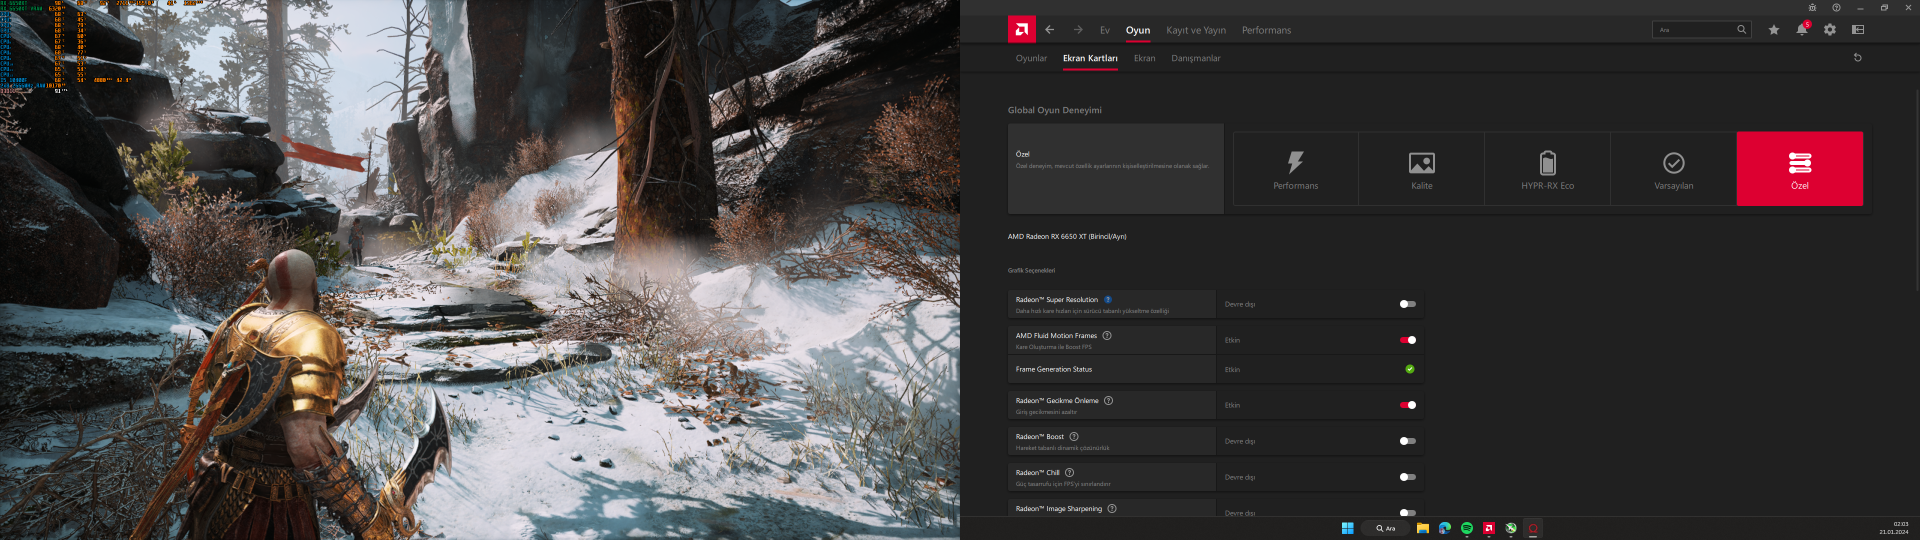Viewport: 1920px width, 540px height.
Task: Enable Radeon Image Sharpening toggle
Action: pyautogui.click(x=1408, y=512)
